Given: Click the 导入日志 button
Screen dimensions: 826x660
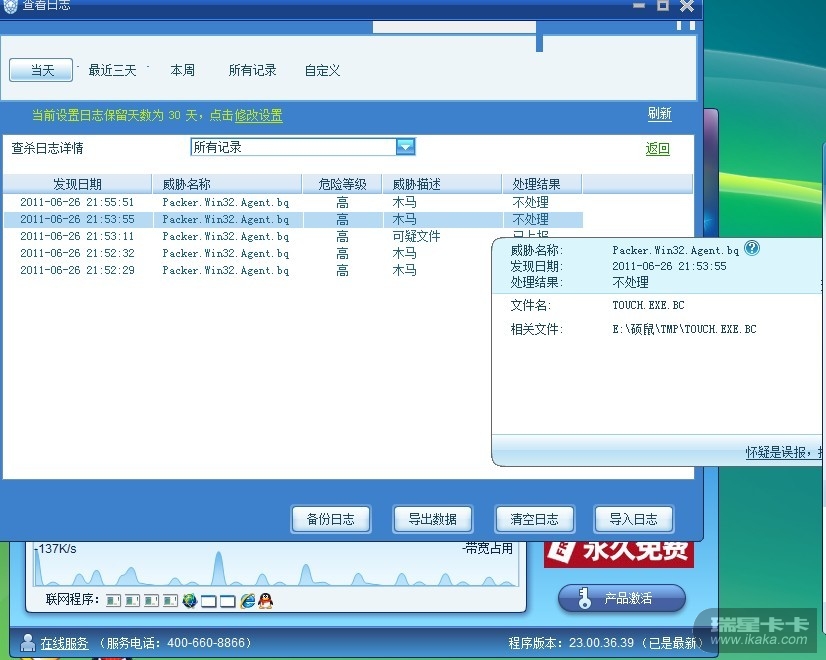Looking at the screenshot, I should point(634,519).
